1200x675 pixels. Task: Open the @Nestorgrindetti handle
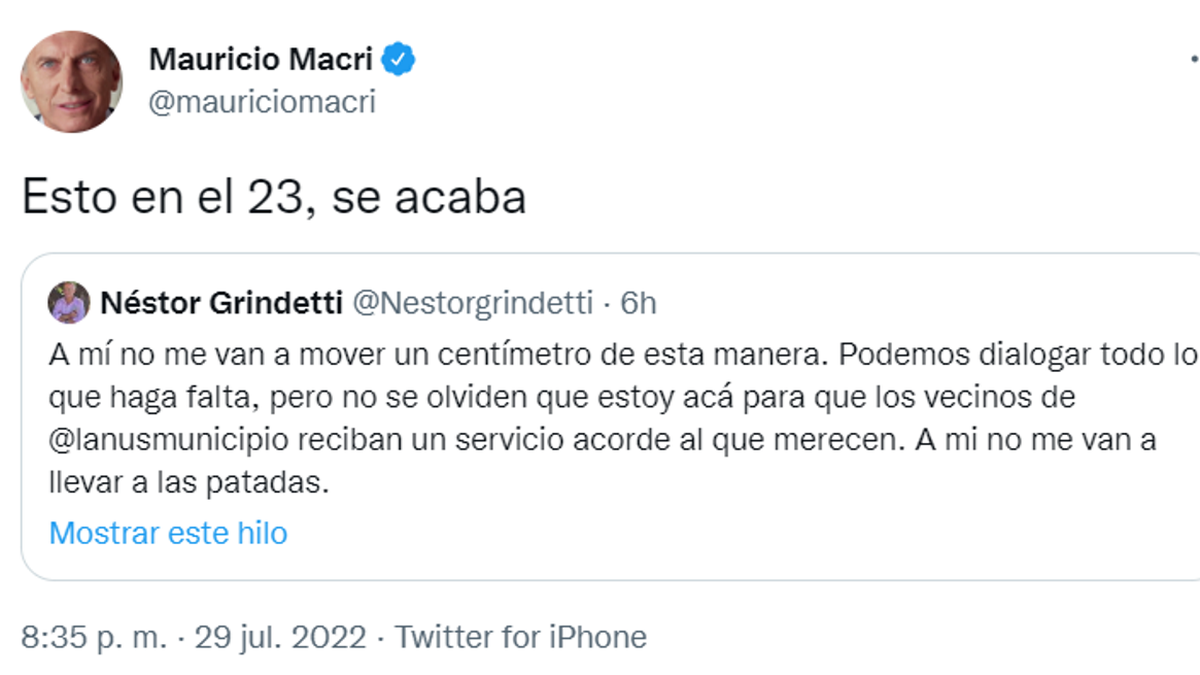pos(473,303)
